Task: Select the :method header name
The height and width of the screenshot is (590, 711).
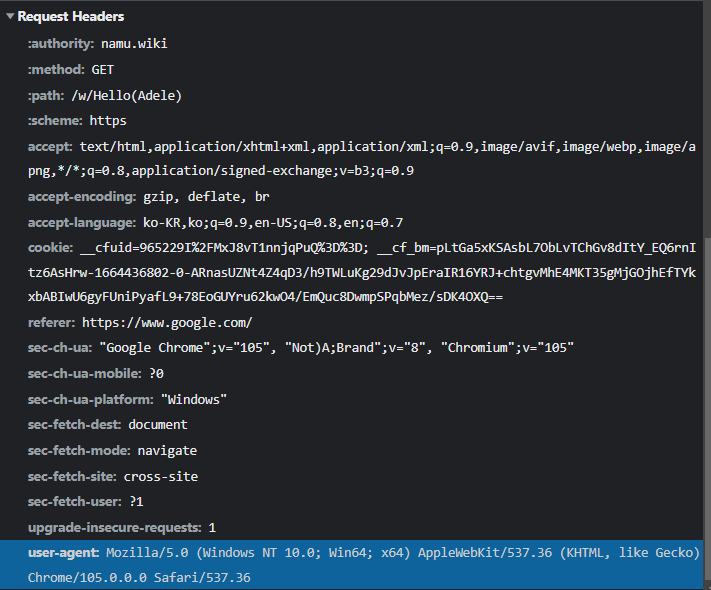Action: [56, 69]
